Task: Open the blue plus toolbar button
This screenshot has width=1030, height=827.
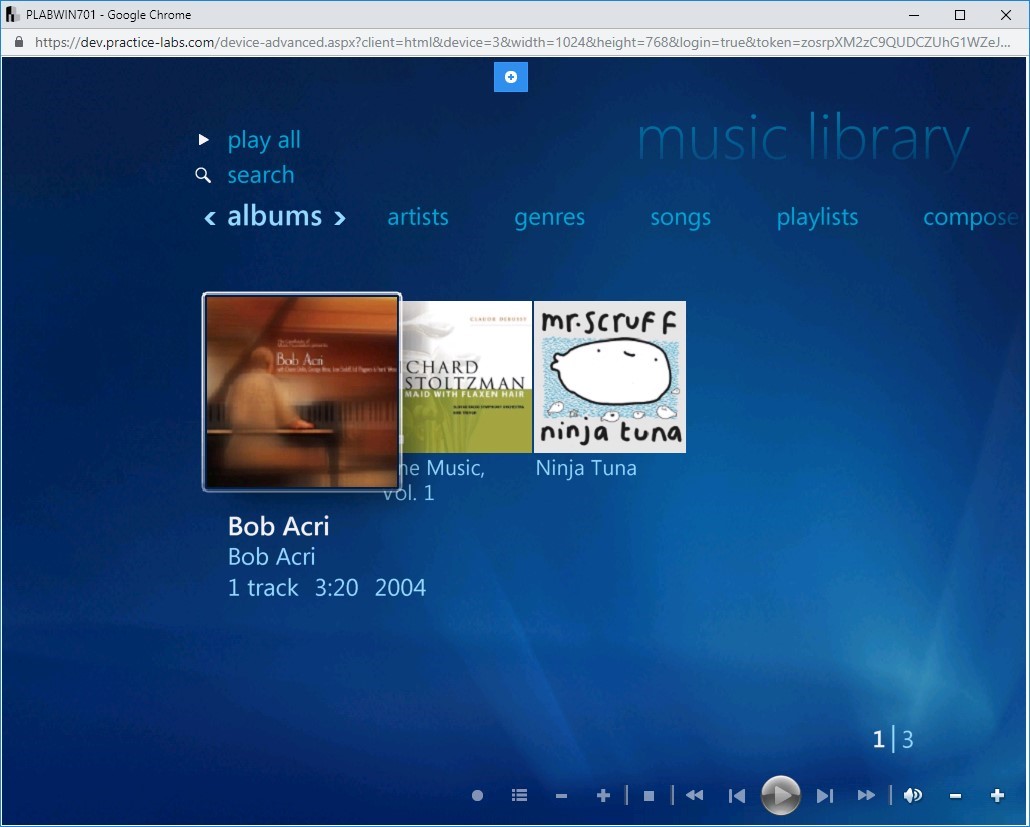Action: click(510, 77)
